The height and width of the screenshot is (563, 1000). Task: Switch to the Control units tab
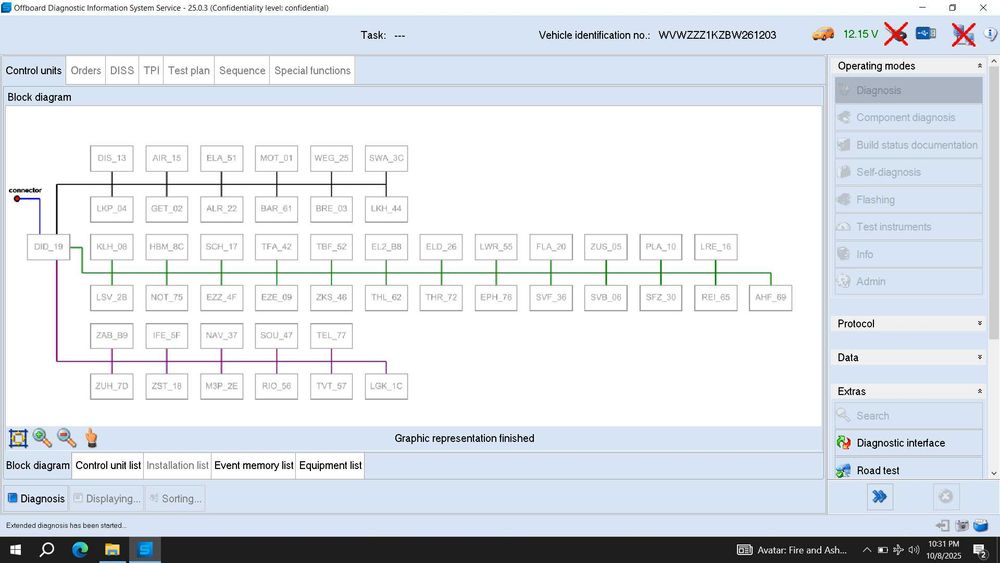(x=34, y=70)
